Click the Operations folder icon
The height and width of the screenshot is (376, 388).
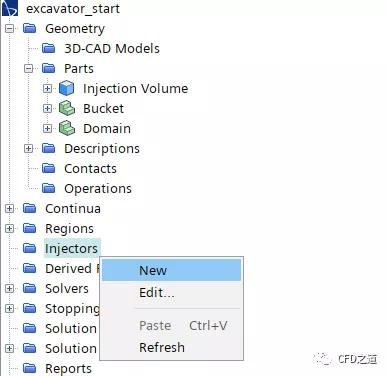point(49,189)
